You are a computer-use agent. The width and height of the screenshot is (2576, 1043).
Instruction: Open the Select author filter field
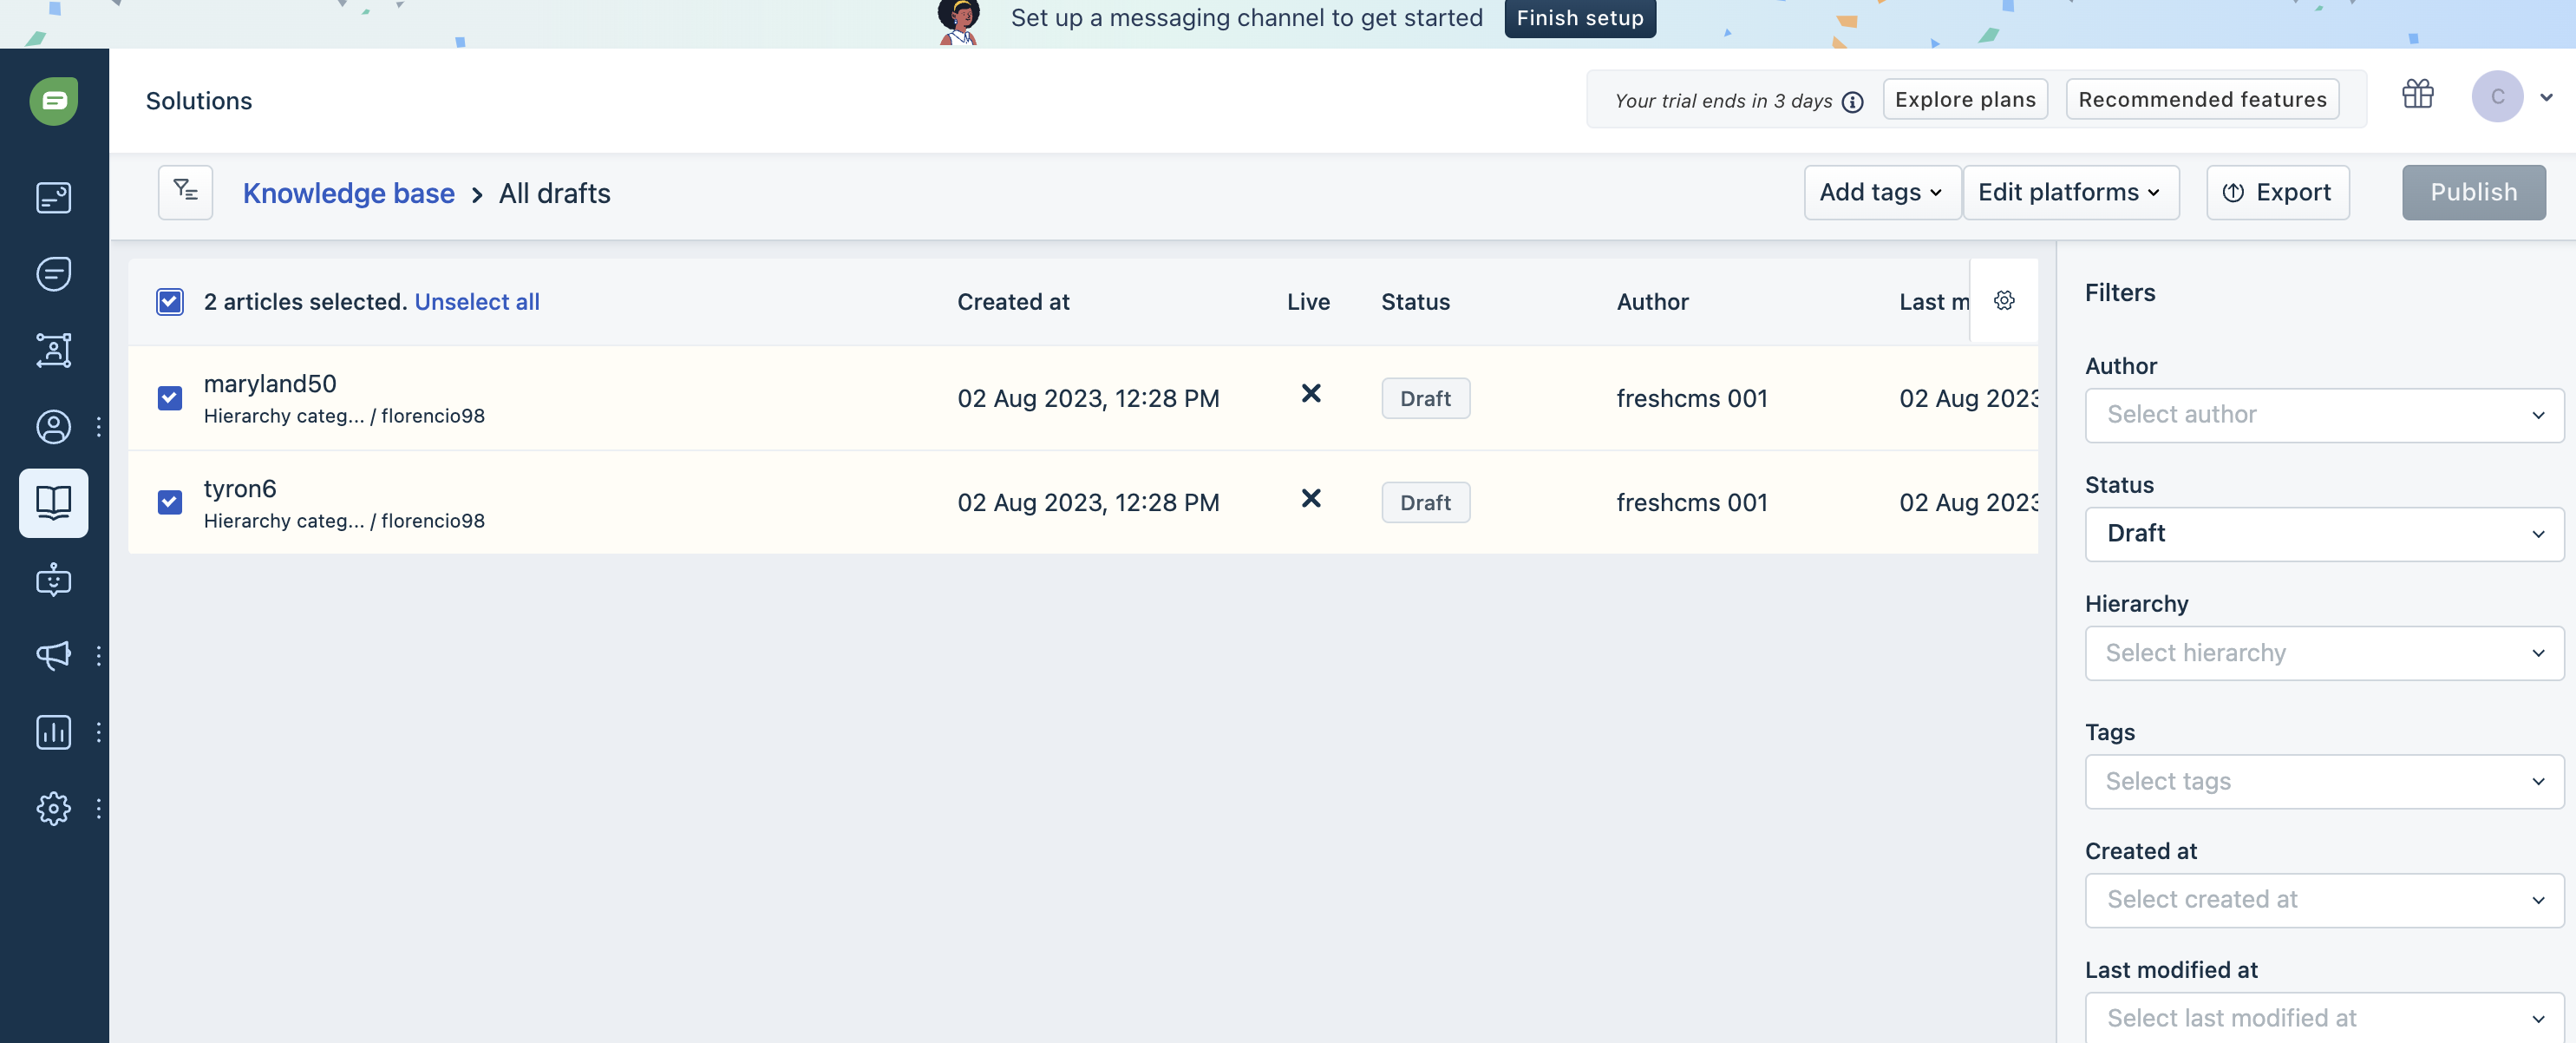[2323, 414]
